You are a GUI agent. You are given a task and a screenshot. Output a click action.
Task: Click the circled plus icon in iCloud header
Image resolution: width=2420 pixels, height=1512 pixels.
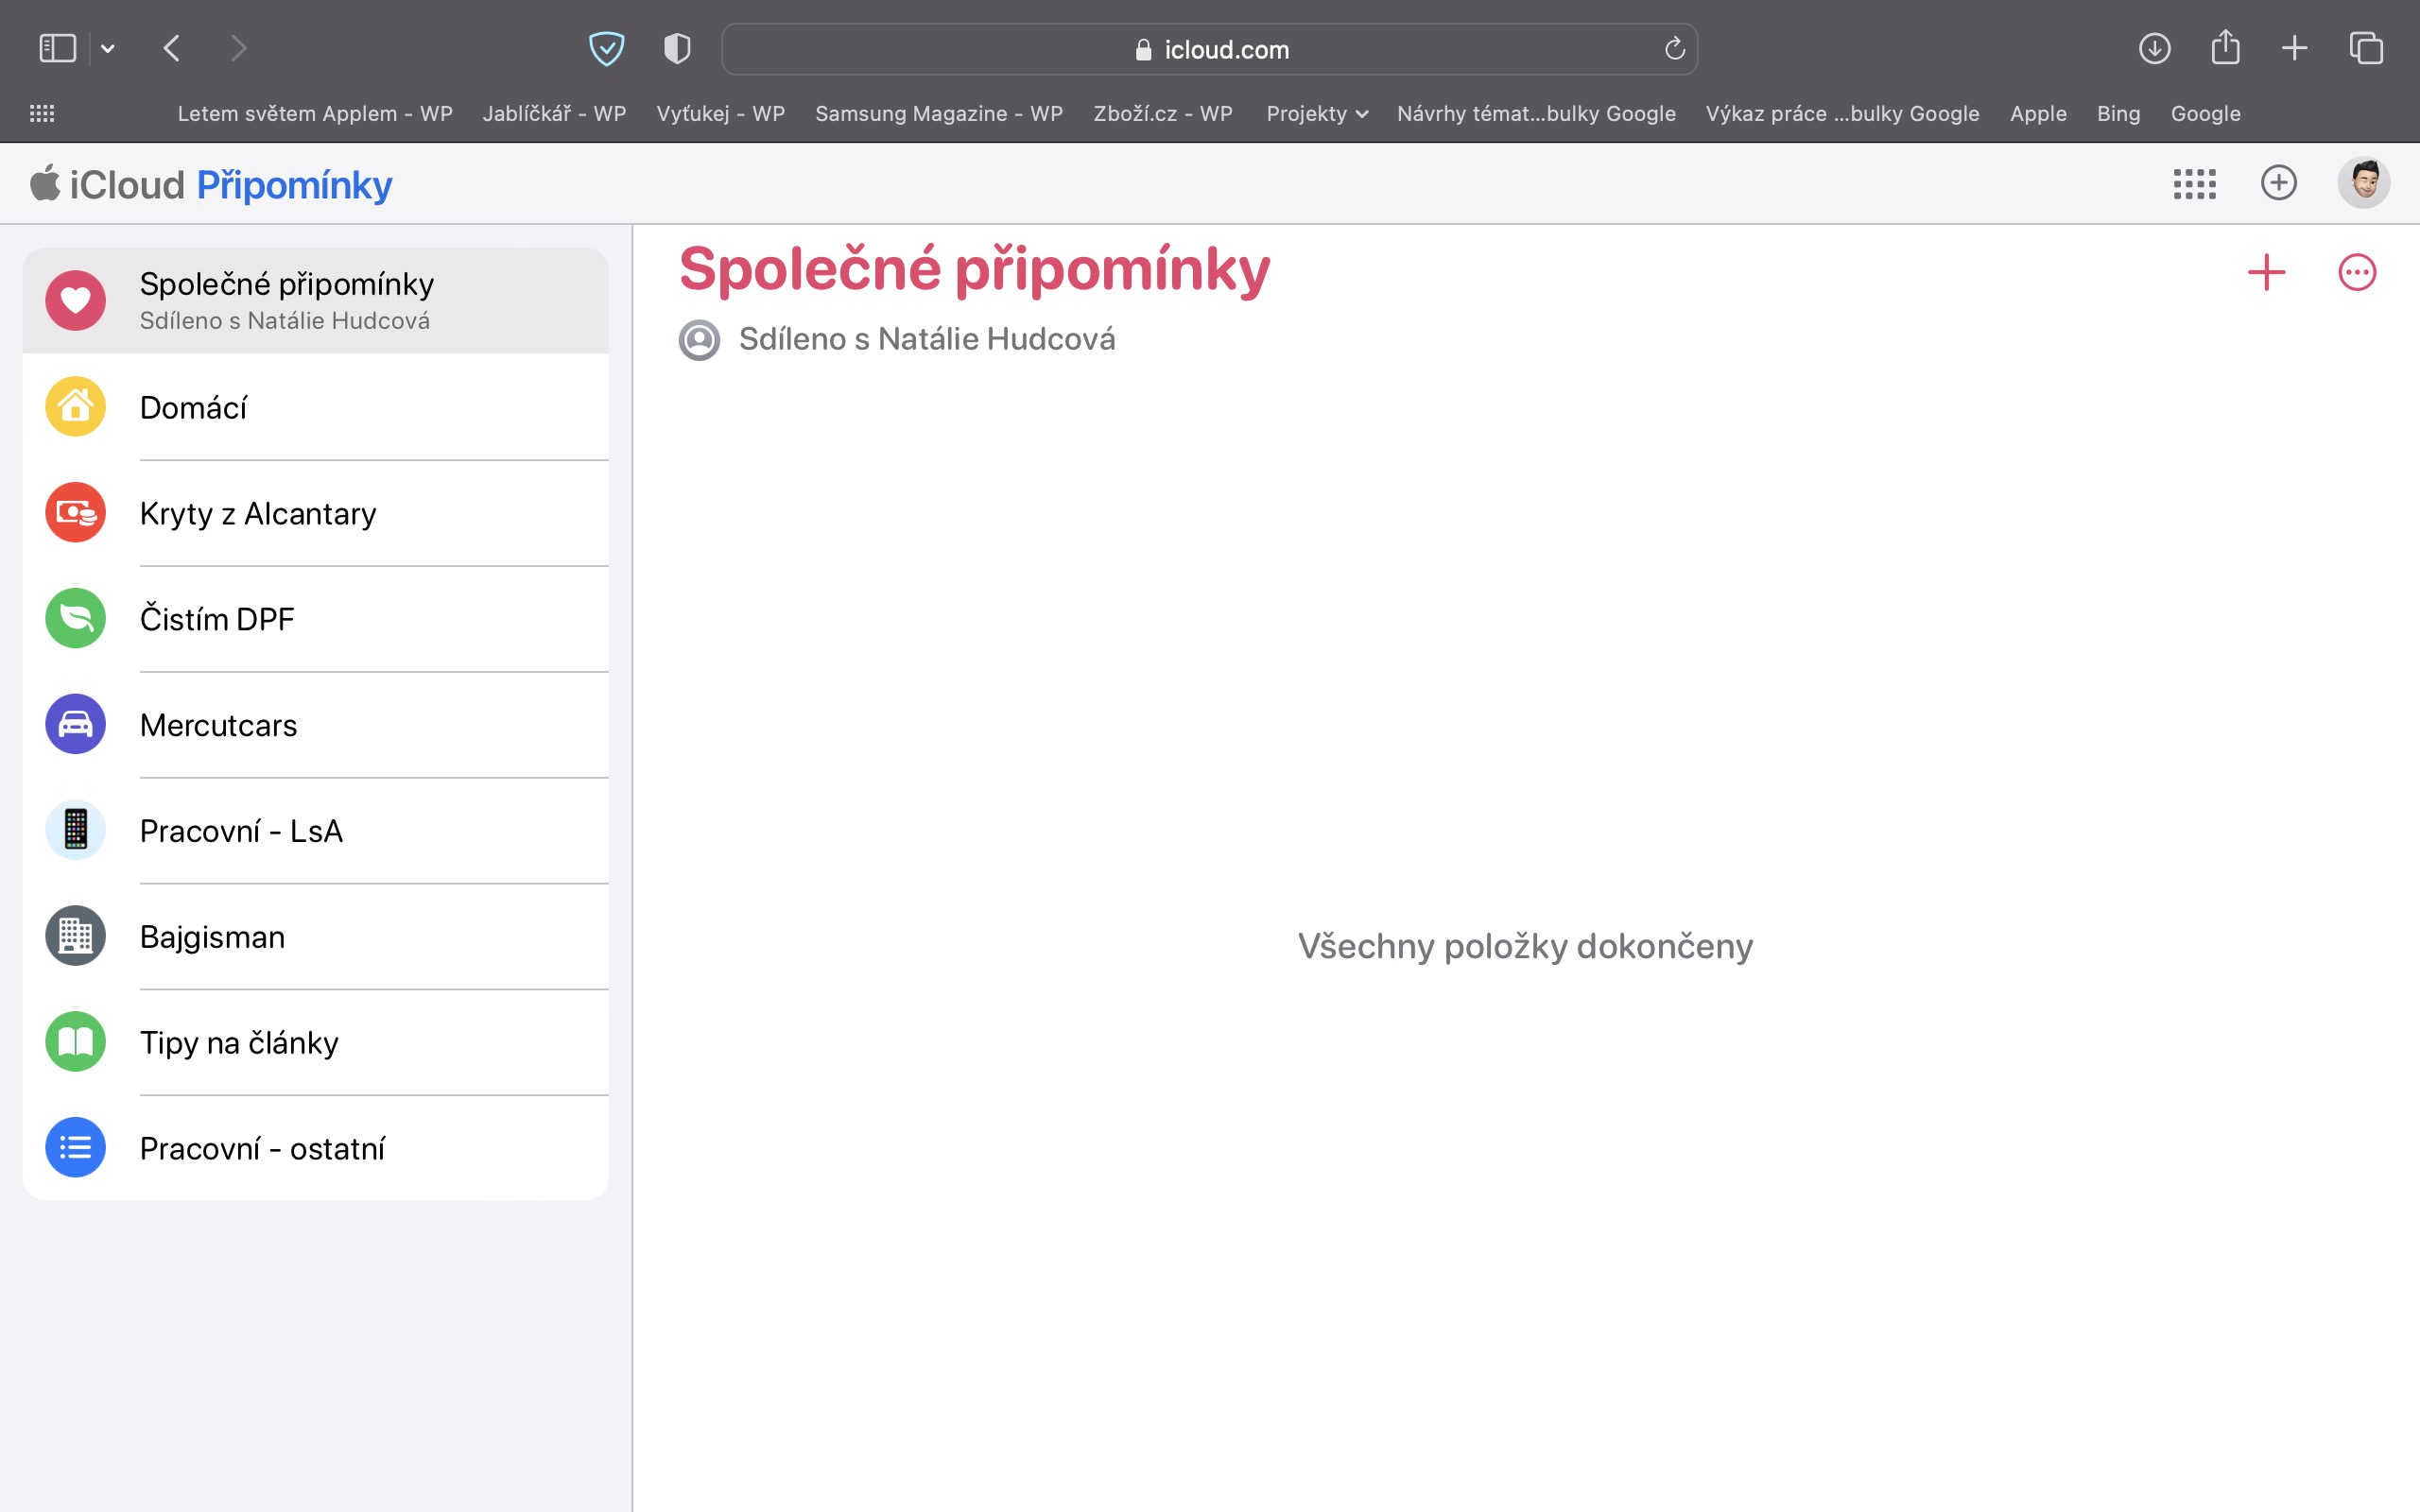coord(2278,183)
